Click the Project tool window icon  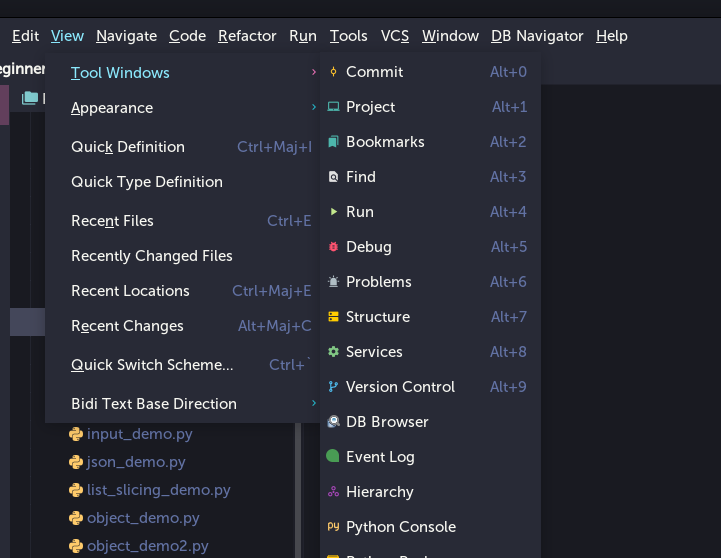(333, 107)
